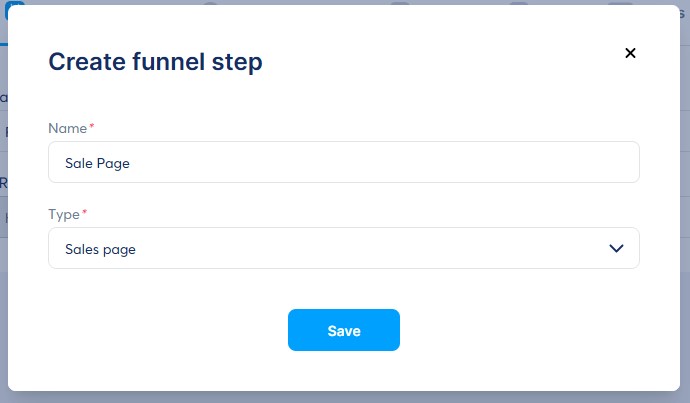
Task: Close the Create funnel step dialog
Action: click(630, 53)
